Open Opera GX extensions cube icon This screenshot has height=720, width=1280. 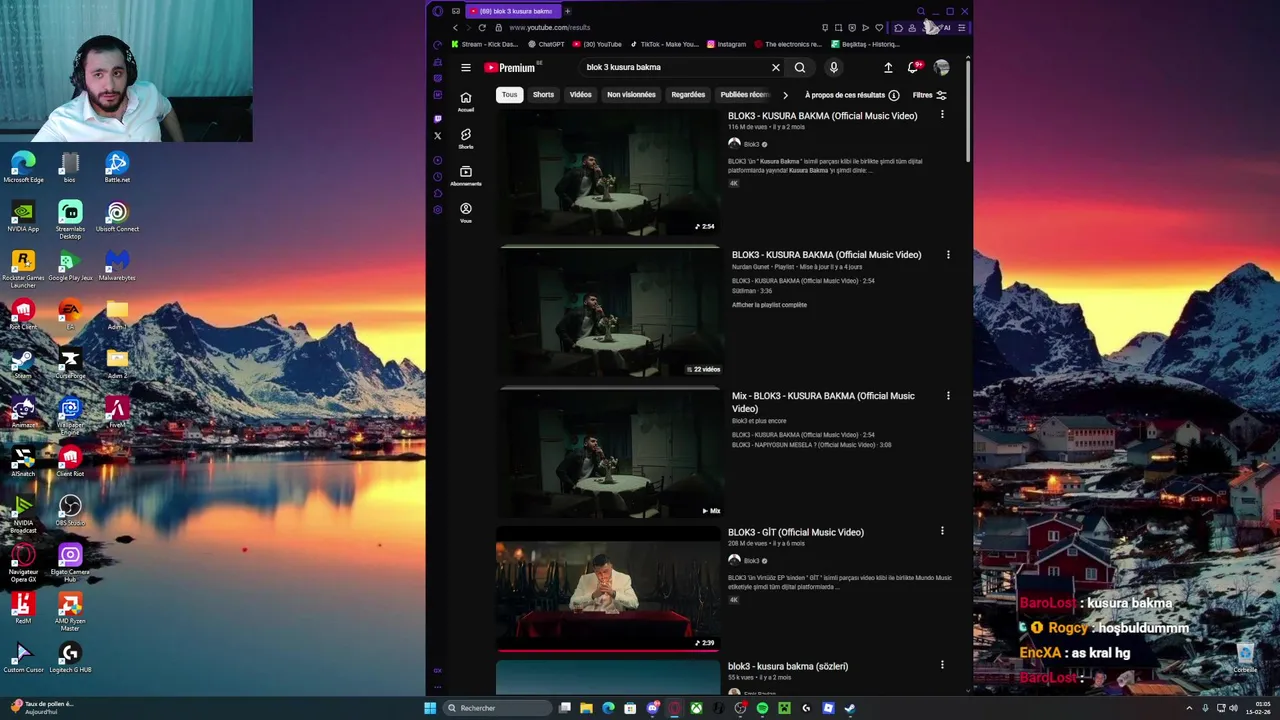898,28
